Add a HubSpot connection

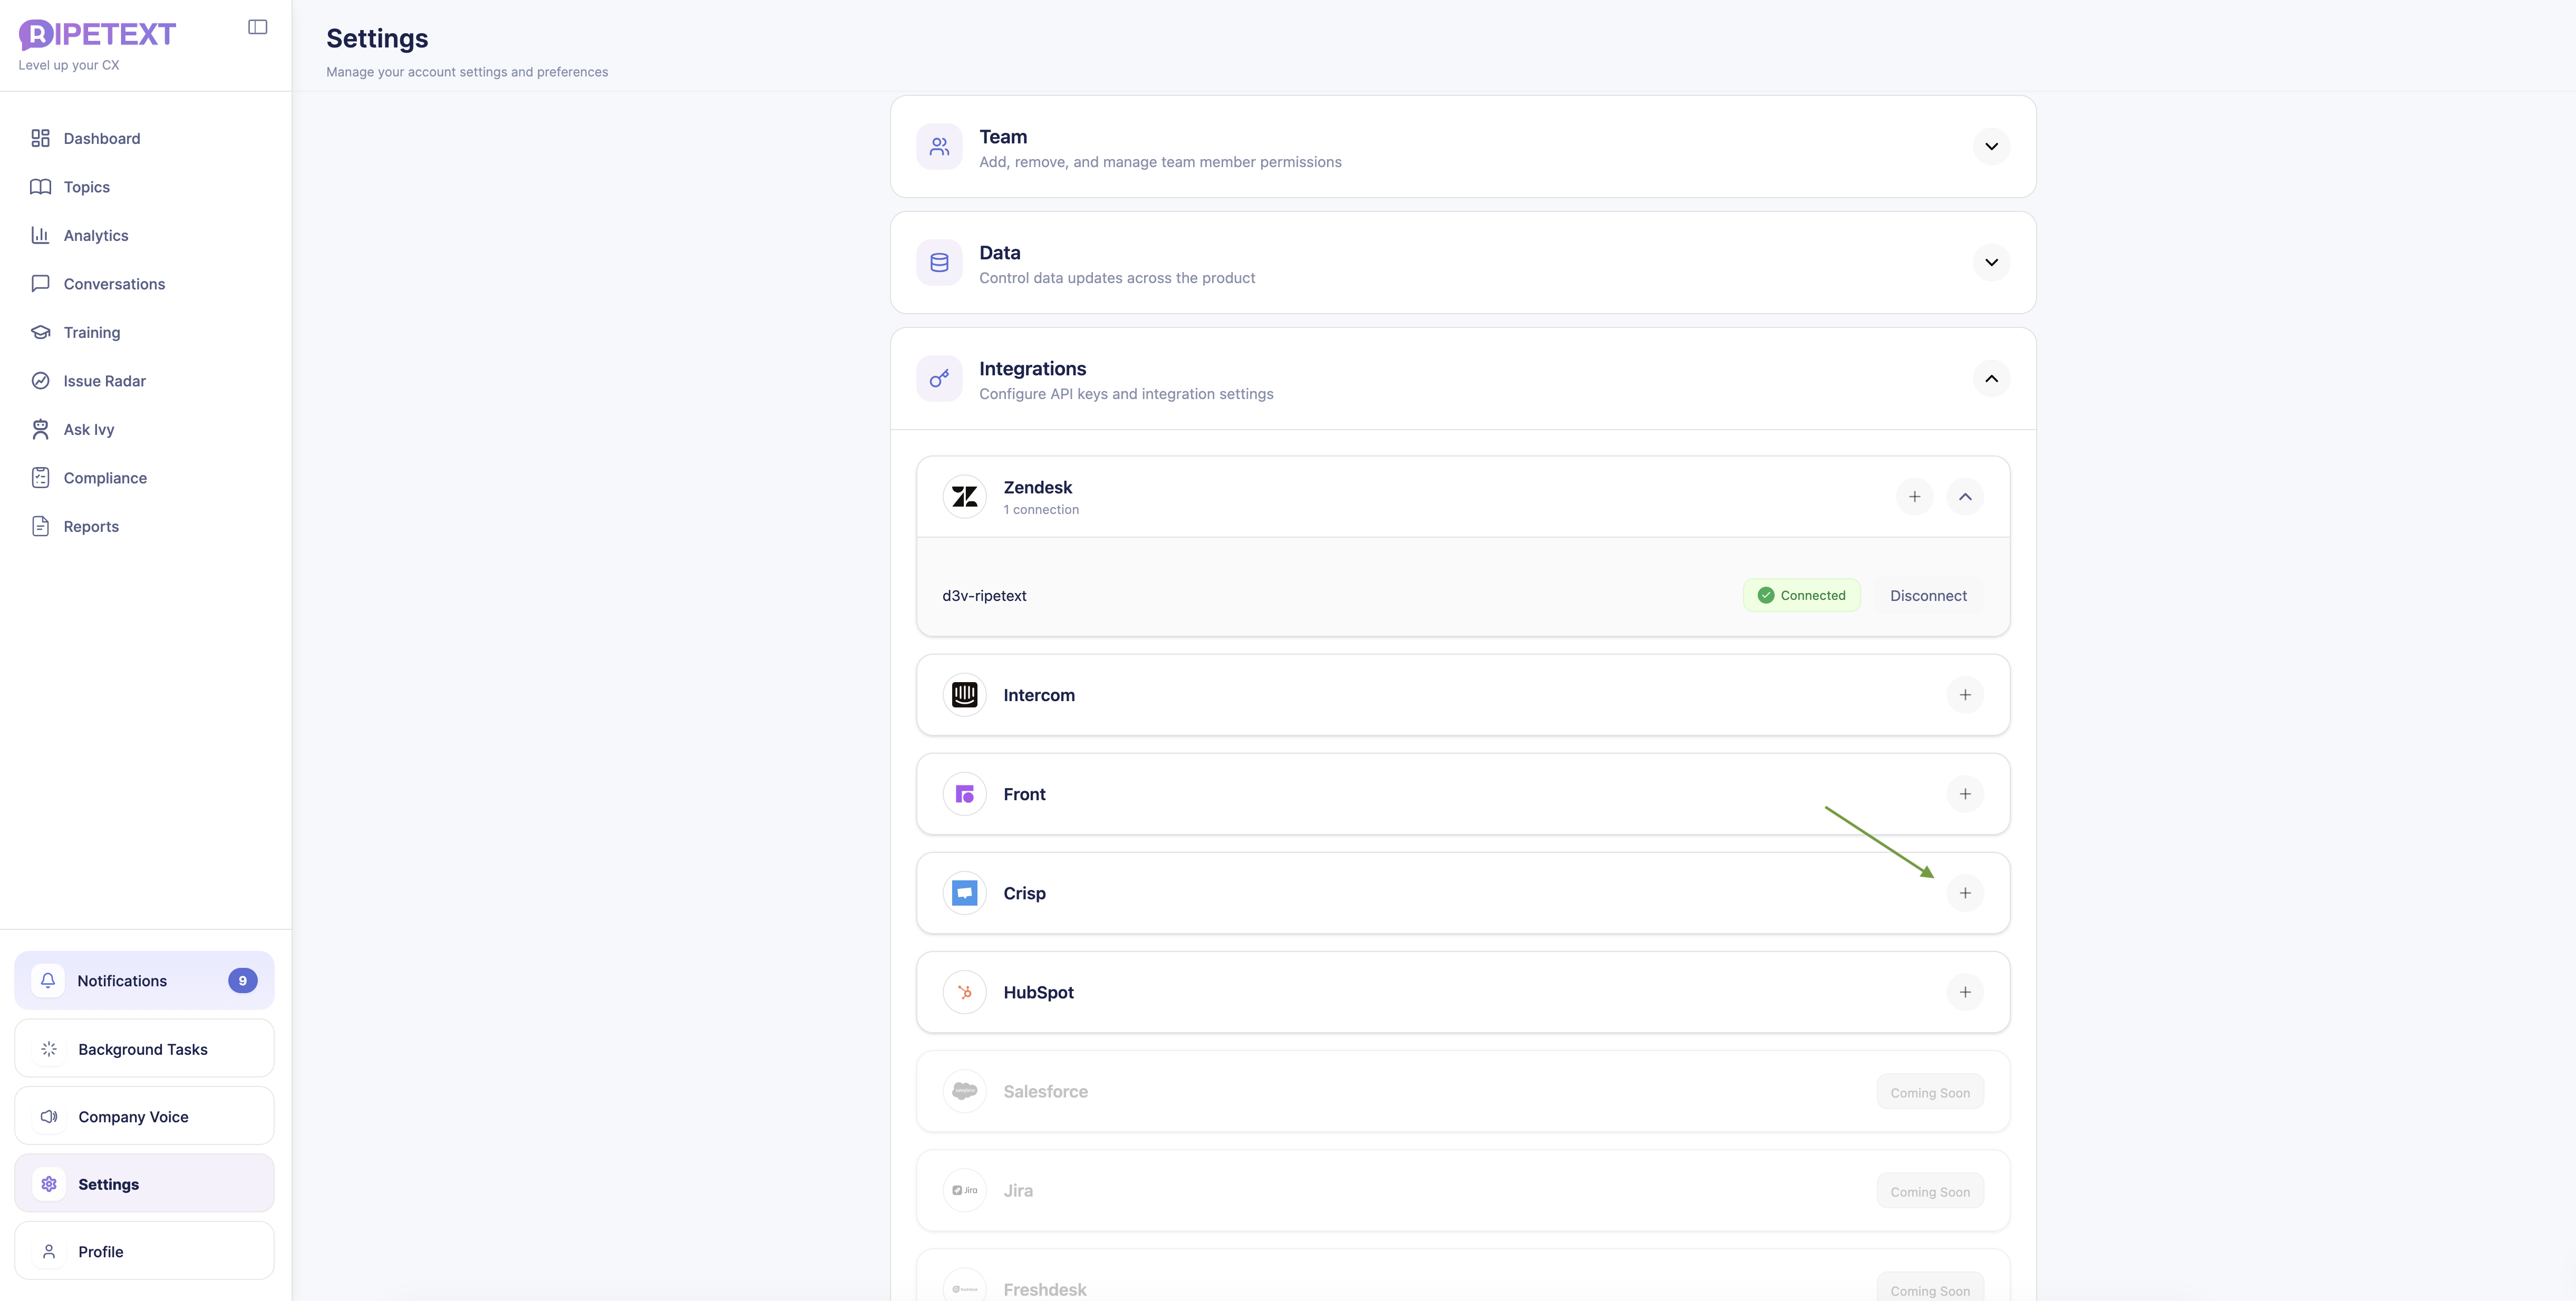(x=1965, y=992)
